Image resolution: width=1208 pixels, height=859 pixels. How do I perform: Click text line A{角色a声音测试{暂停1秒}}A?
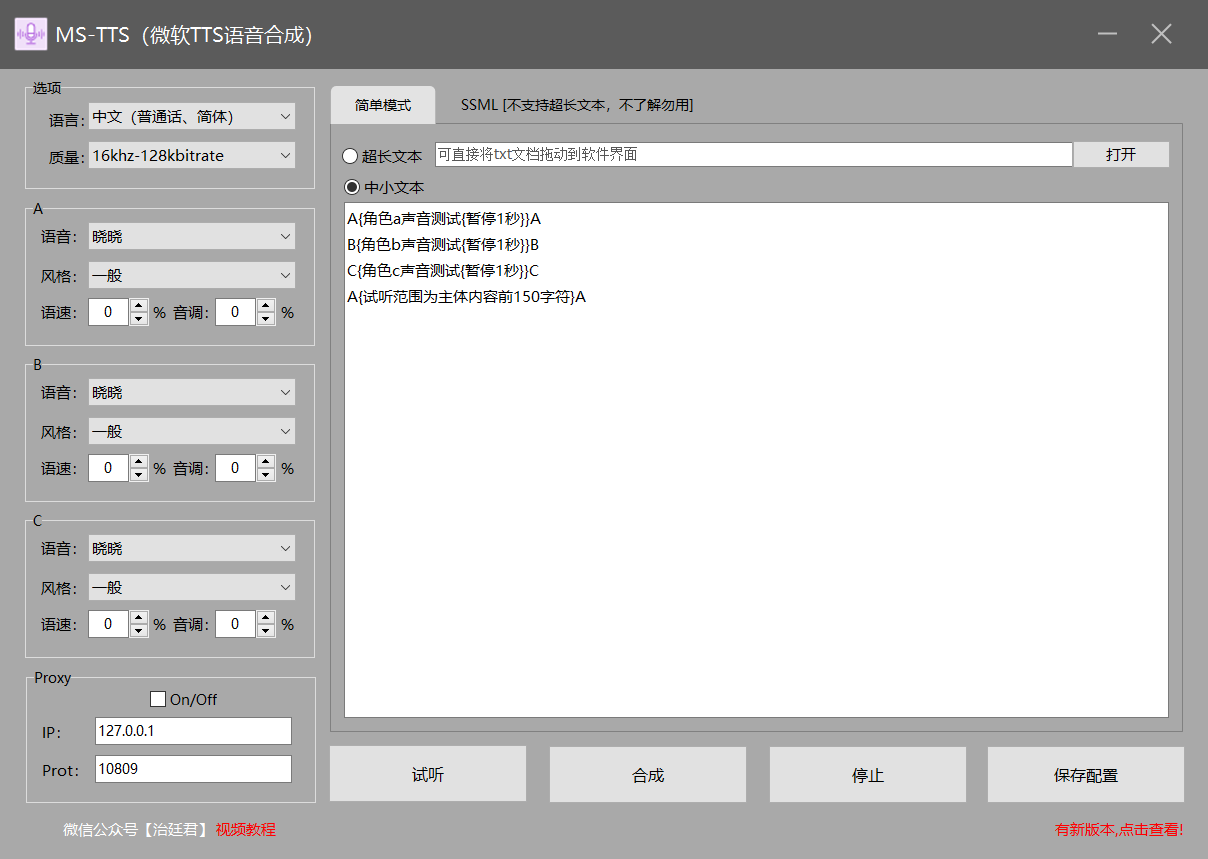[x=444, y=219]
